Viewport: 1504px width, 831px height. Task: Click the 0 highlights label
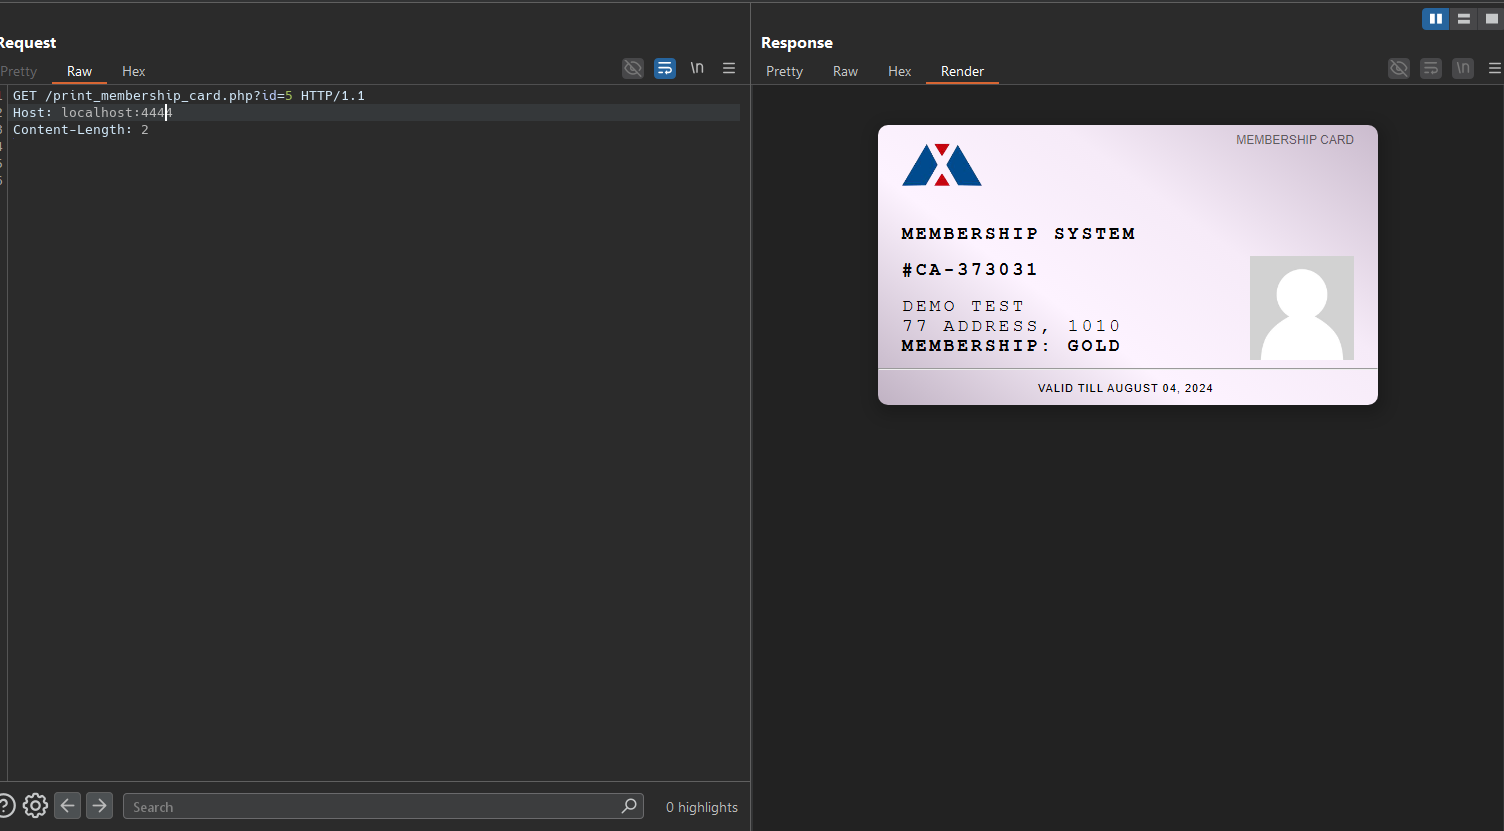[x=701, y=807]
